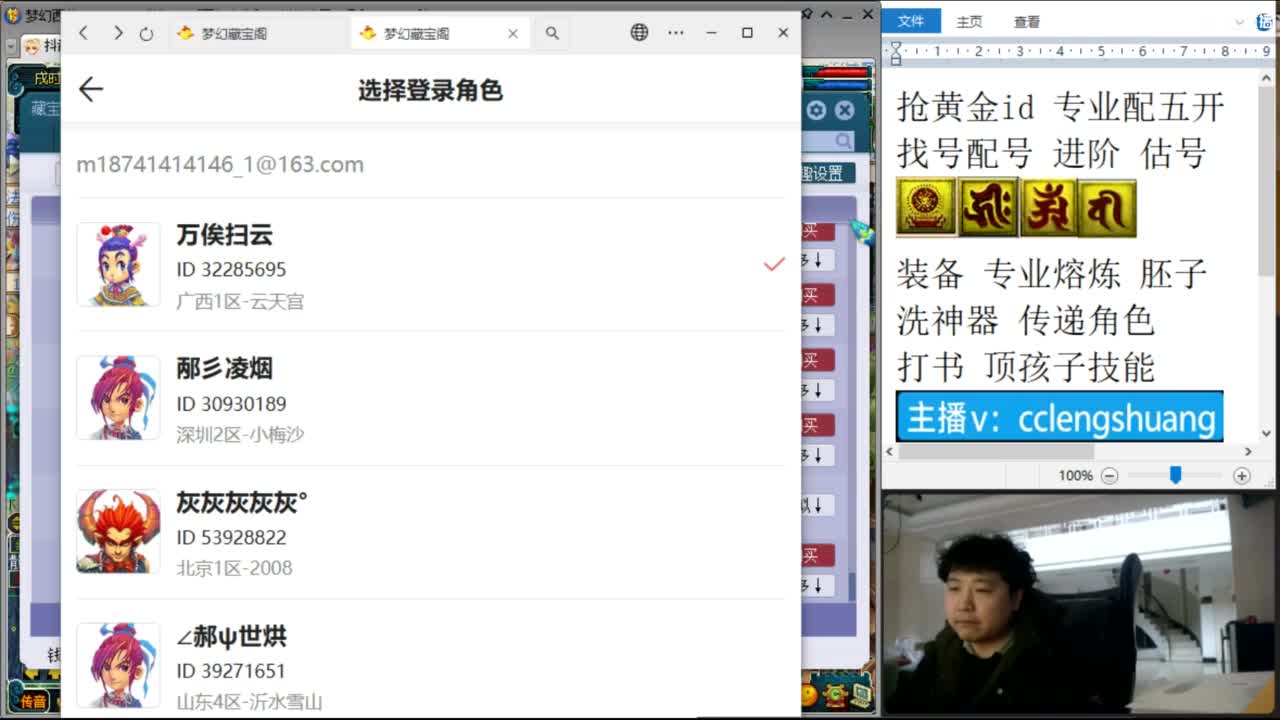
Task: Open the globe language icon in browser toolbar
Action: click(639, 31)
